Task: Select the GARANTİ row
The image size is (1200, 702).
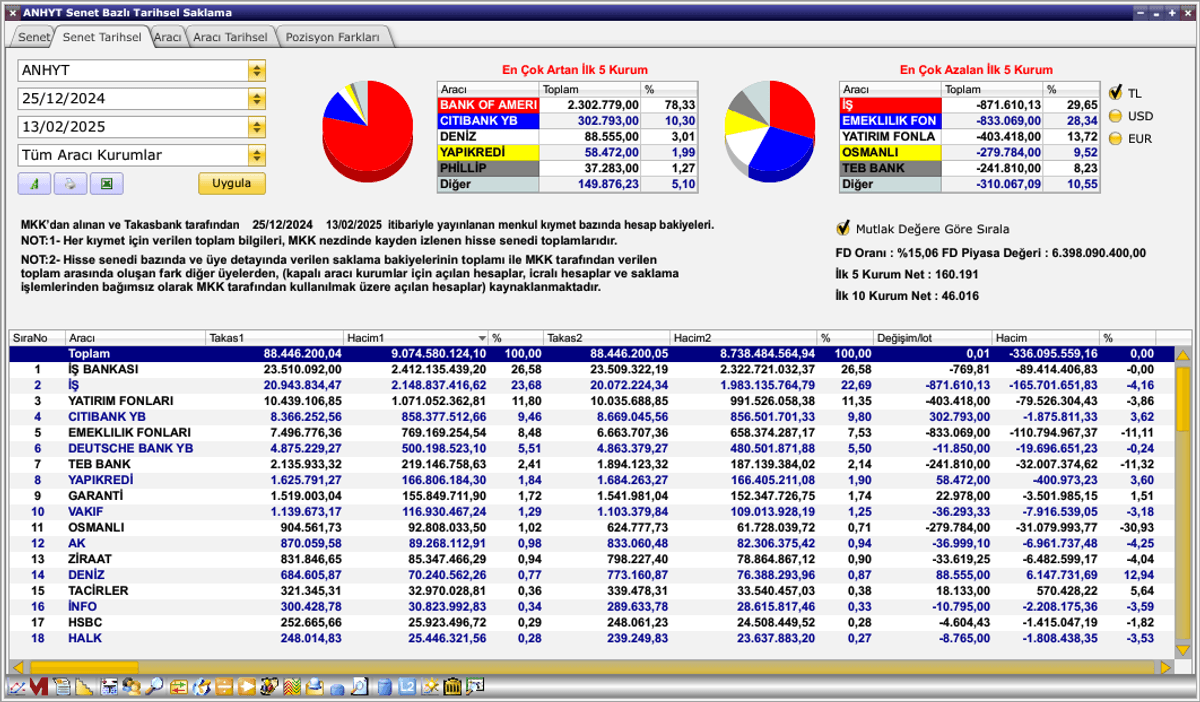Action: coord(591,495)
